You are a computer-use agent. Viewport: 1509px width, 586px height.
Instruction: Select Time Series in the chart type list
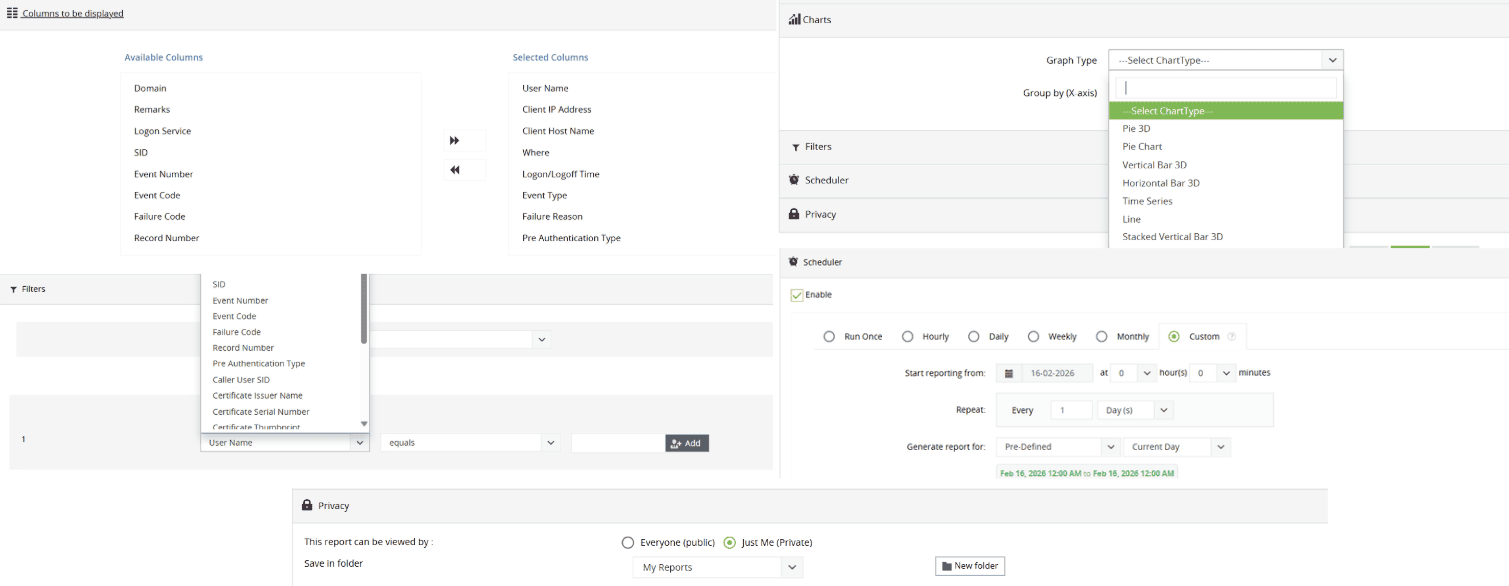1147,200
